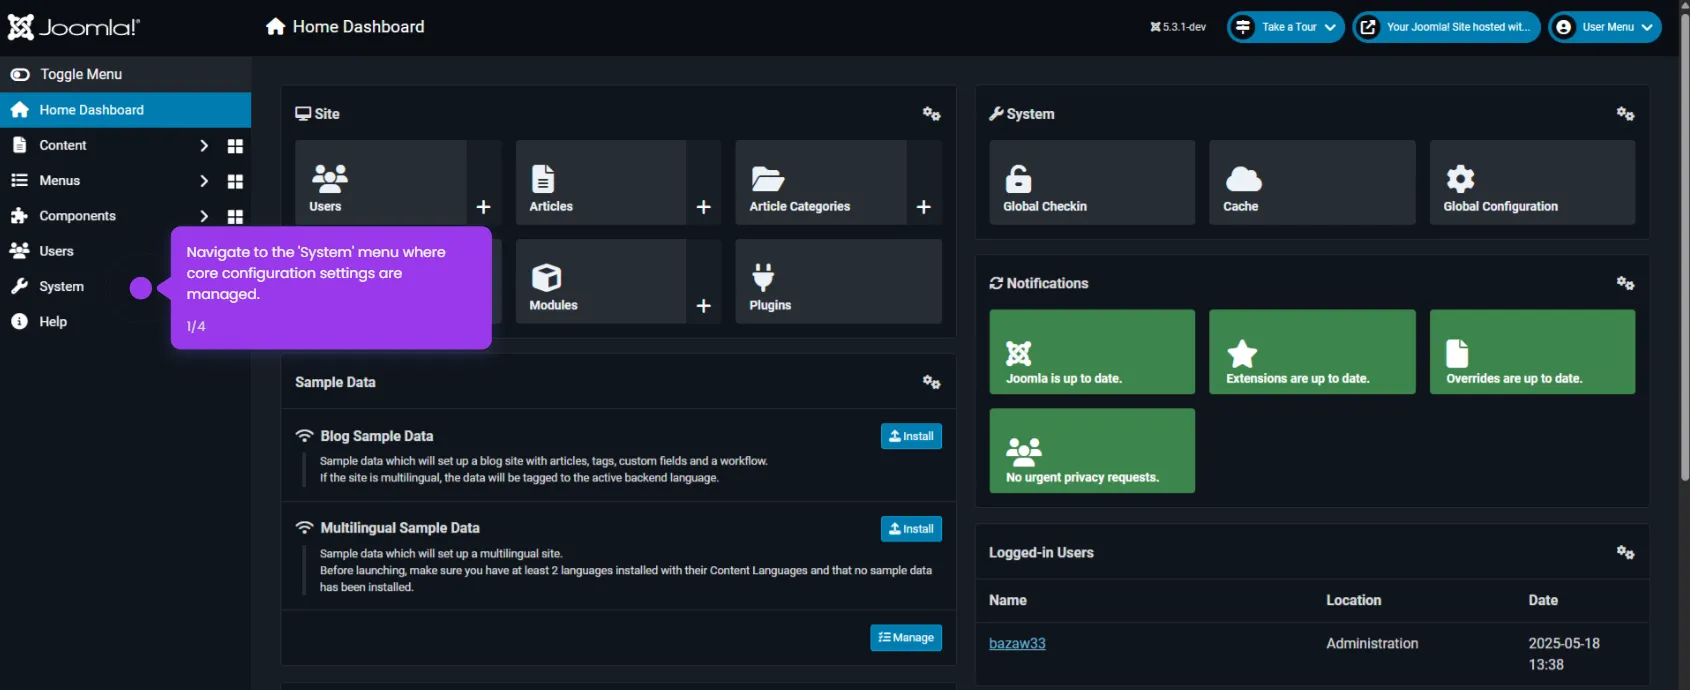Image resolution: width=1690 pixels, height=690 pixels.
Task: Click the 5.3.1-dev version label
Action: 1178,27
